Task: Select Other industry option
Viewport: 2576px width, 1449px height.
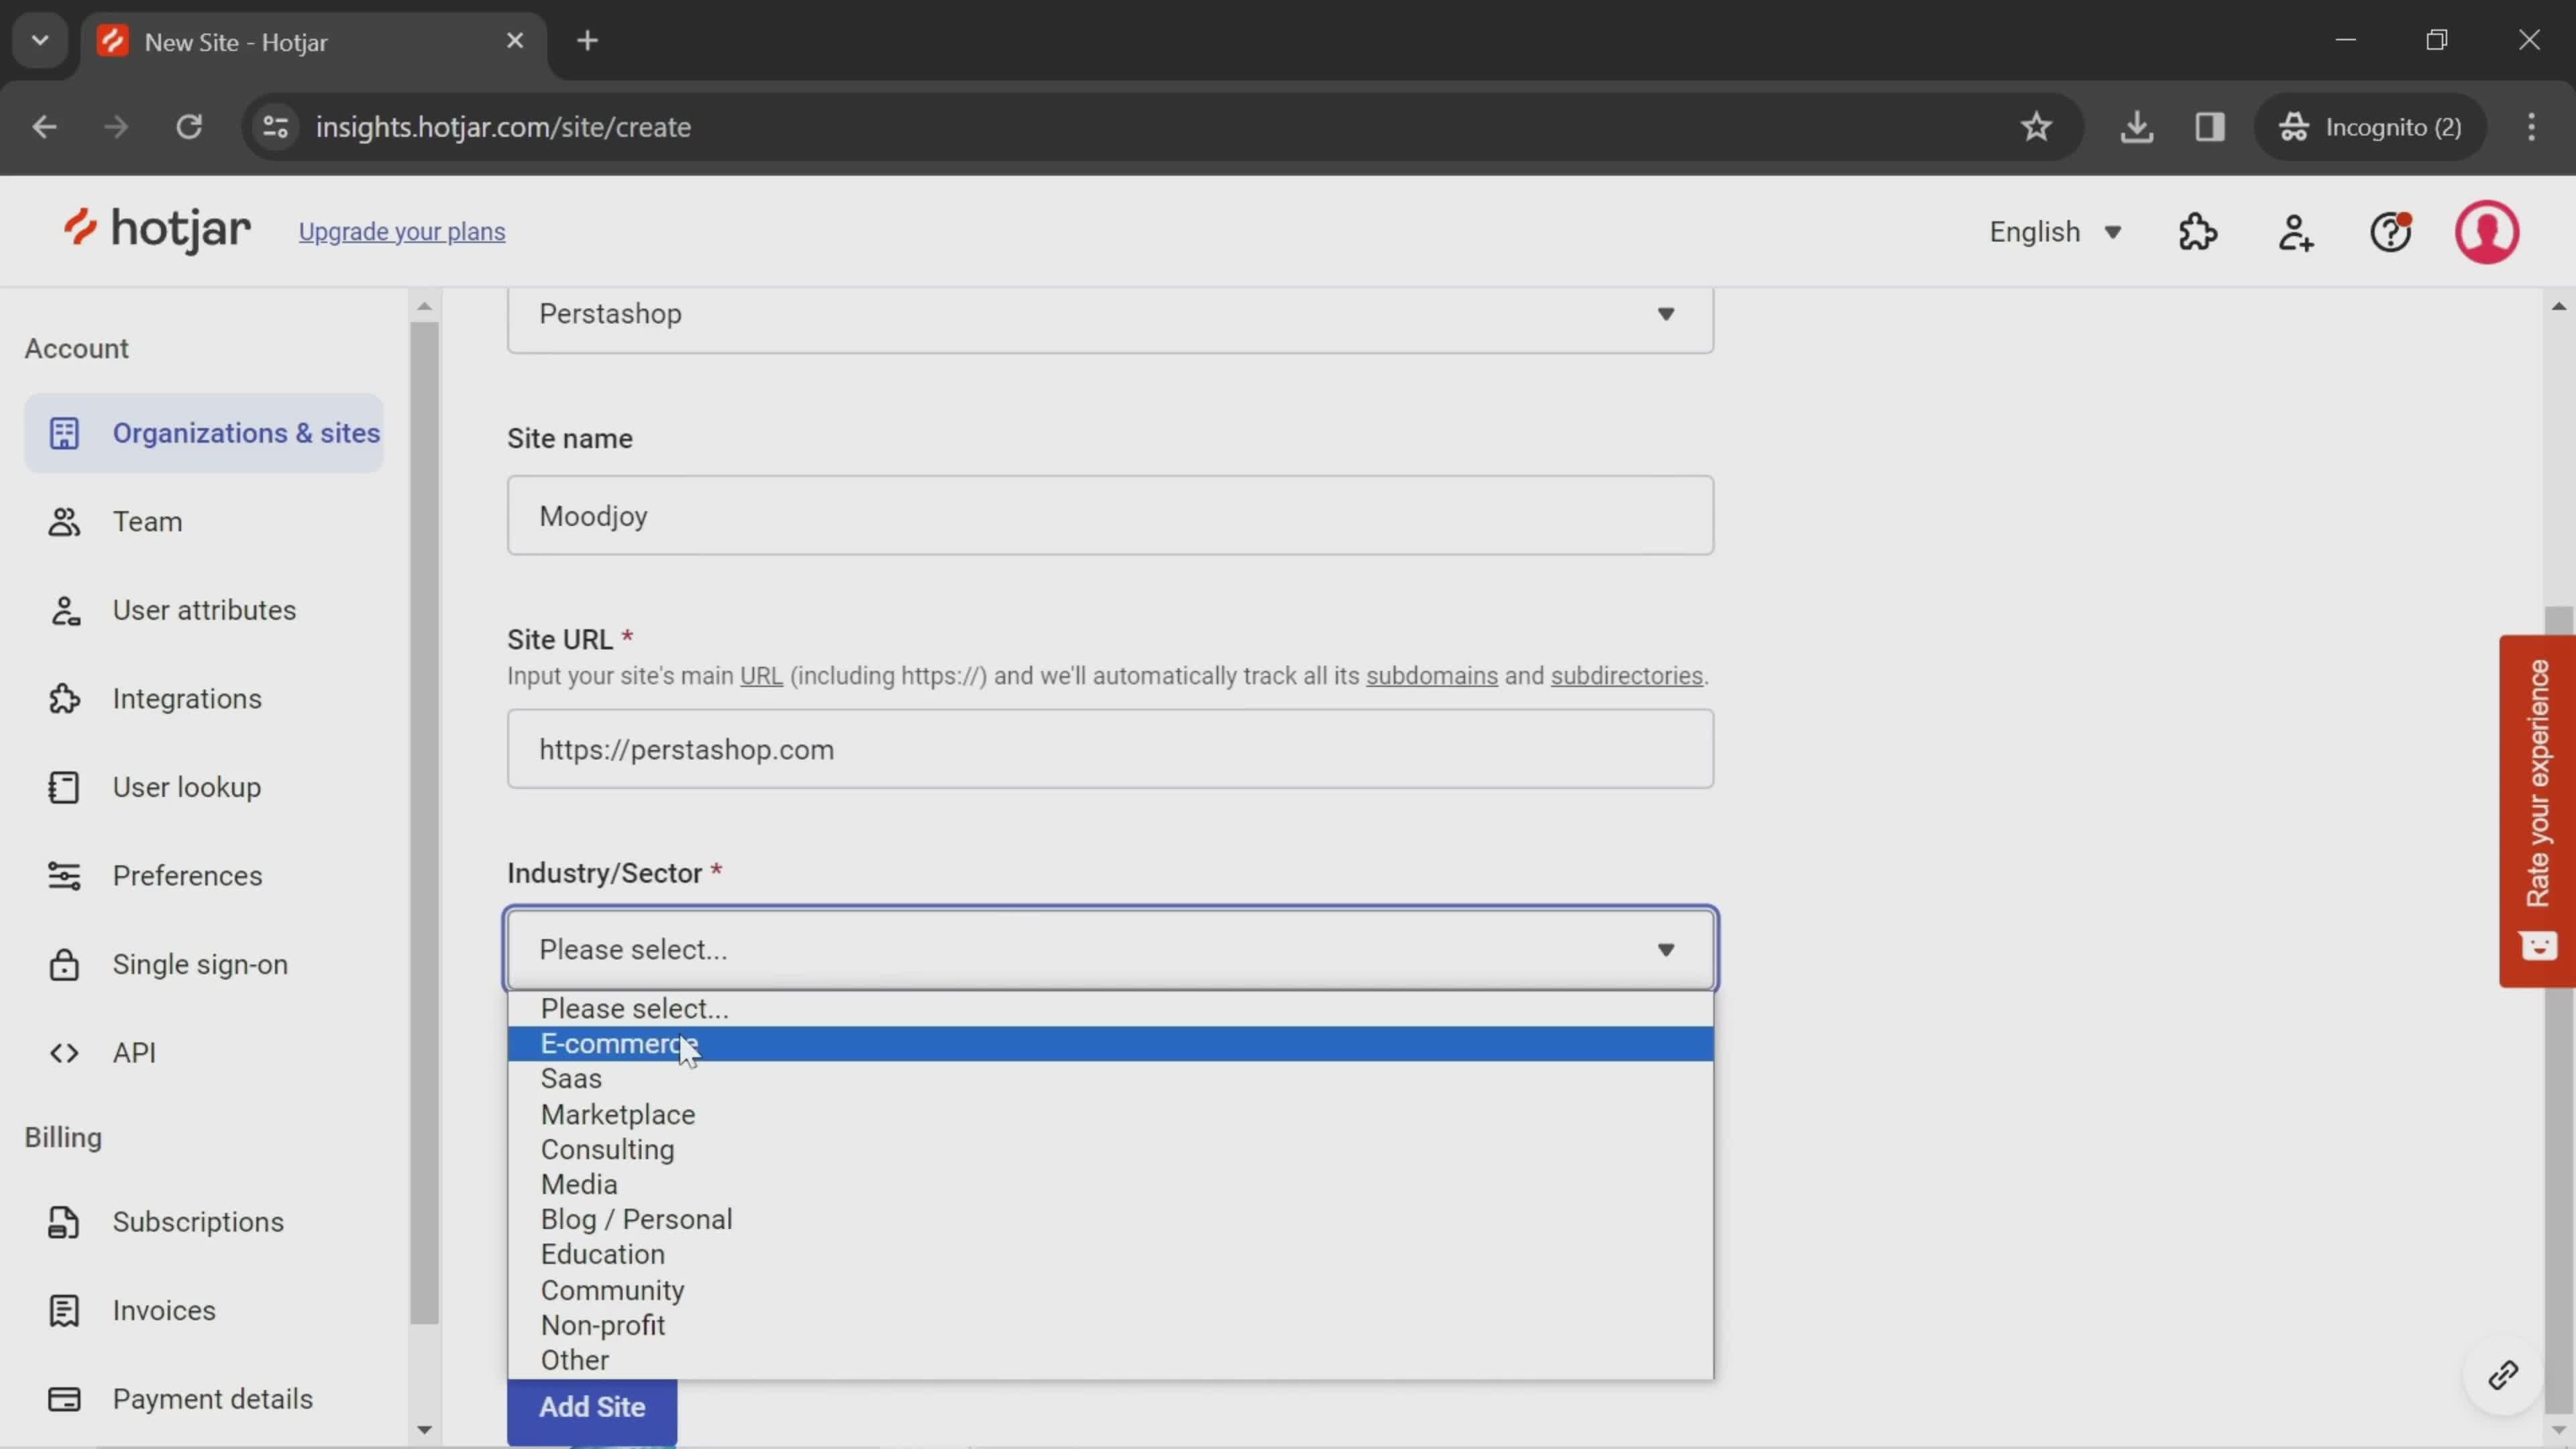Action: pyautogui.click(x=1110, y=1361)
